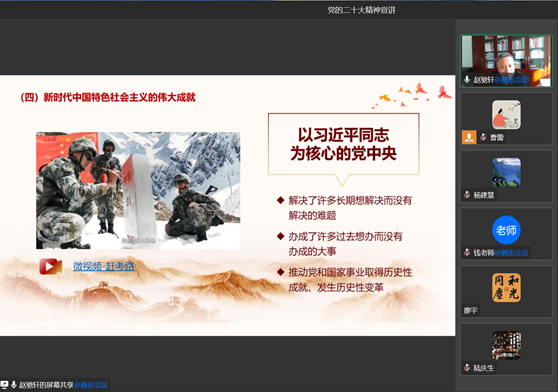Click muted mic icon beside 钱老师

click(467, 253)
